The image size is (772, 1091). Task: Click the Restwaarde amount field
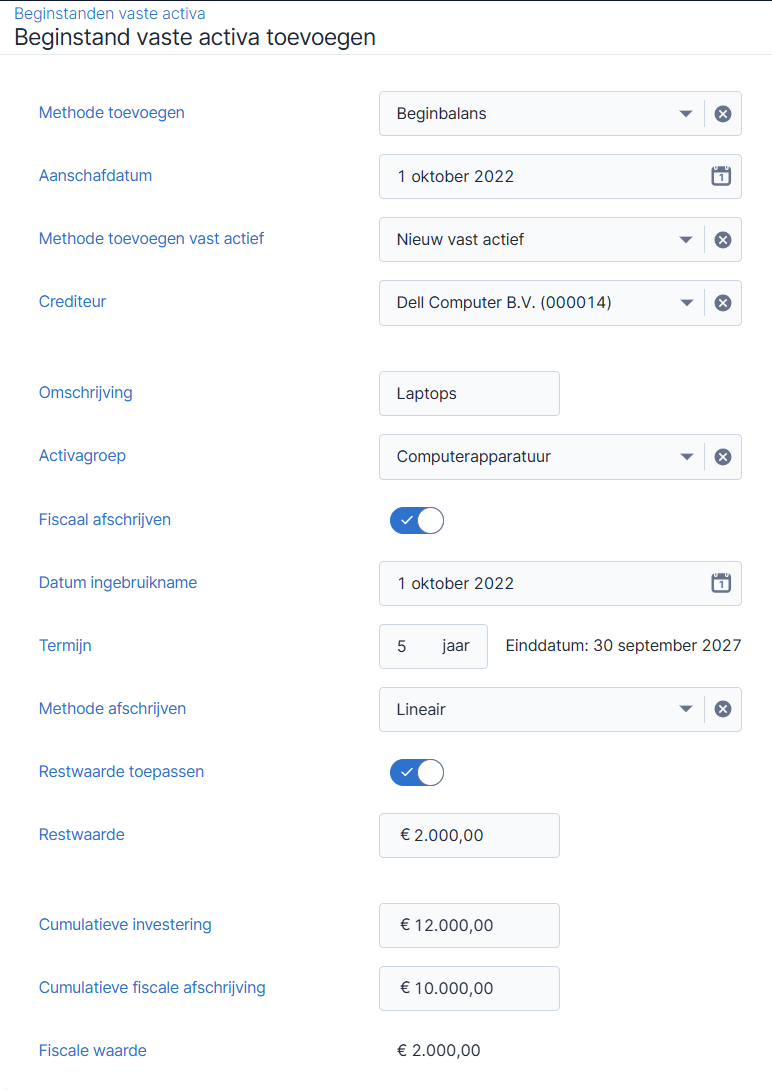tap(469, 835)
